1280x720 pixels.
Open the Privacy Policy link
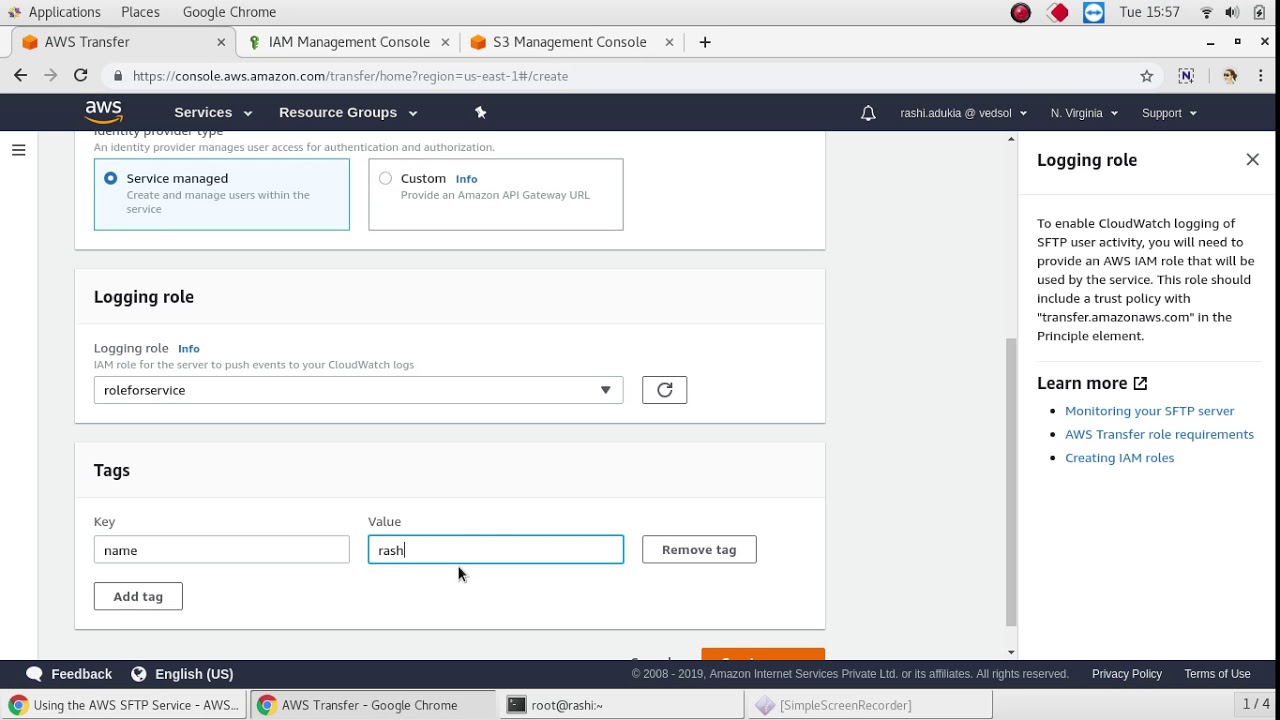click(x=1126, y=674)
